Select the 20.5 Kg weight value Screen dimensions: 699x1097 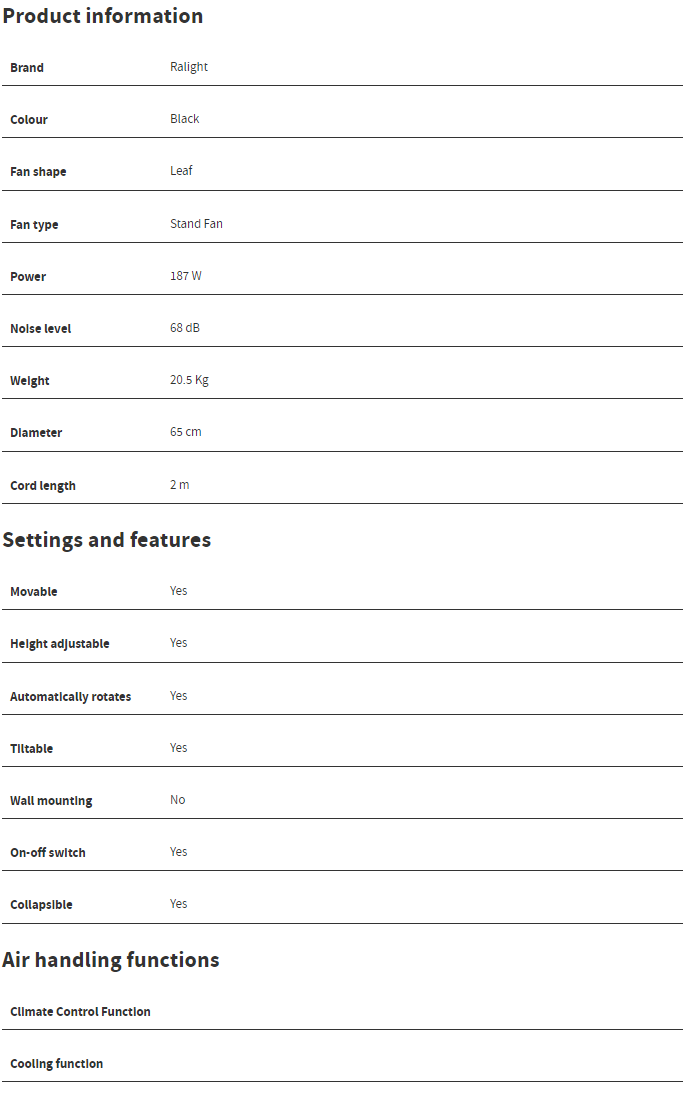click(189, 380)
